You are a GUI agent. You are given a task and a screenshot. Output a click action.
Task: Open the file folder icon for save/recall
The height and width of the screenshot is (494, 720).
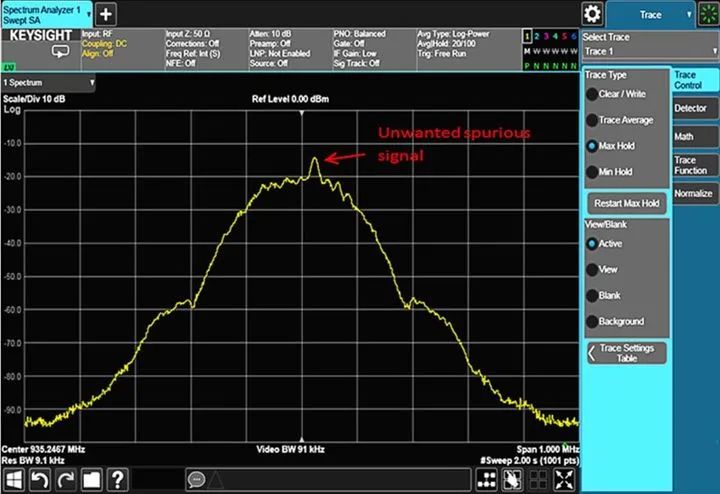[91, 480]
